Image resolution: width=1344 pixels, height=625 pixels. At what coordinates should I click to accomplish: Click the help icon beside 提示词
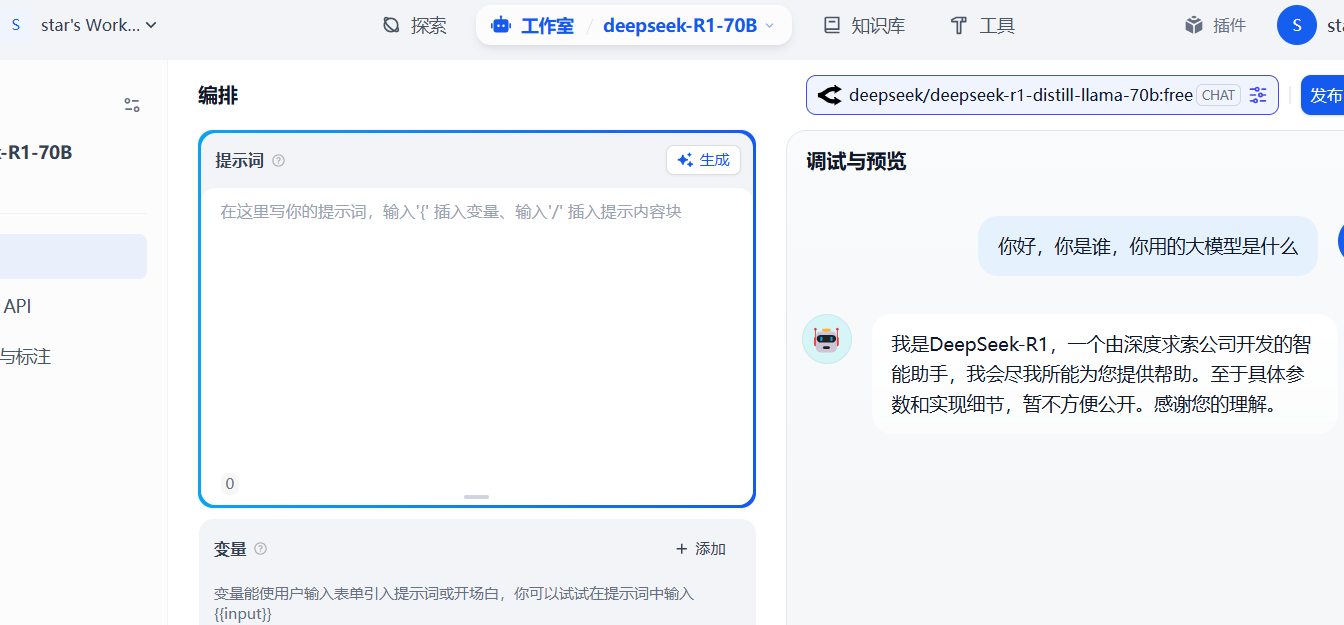tap(279, 161)
